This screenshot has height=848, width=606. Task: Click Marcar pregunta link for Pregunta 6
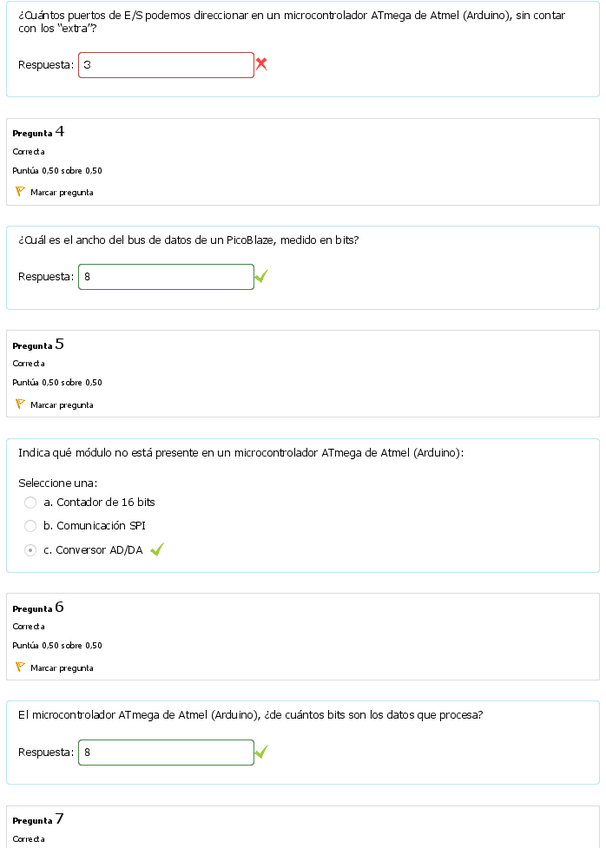point(62,668)
